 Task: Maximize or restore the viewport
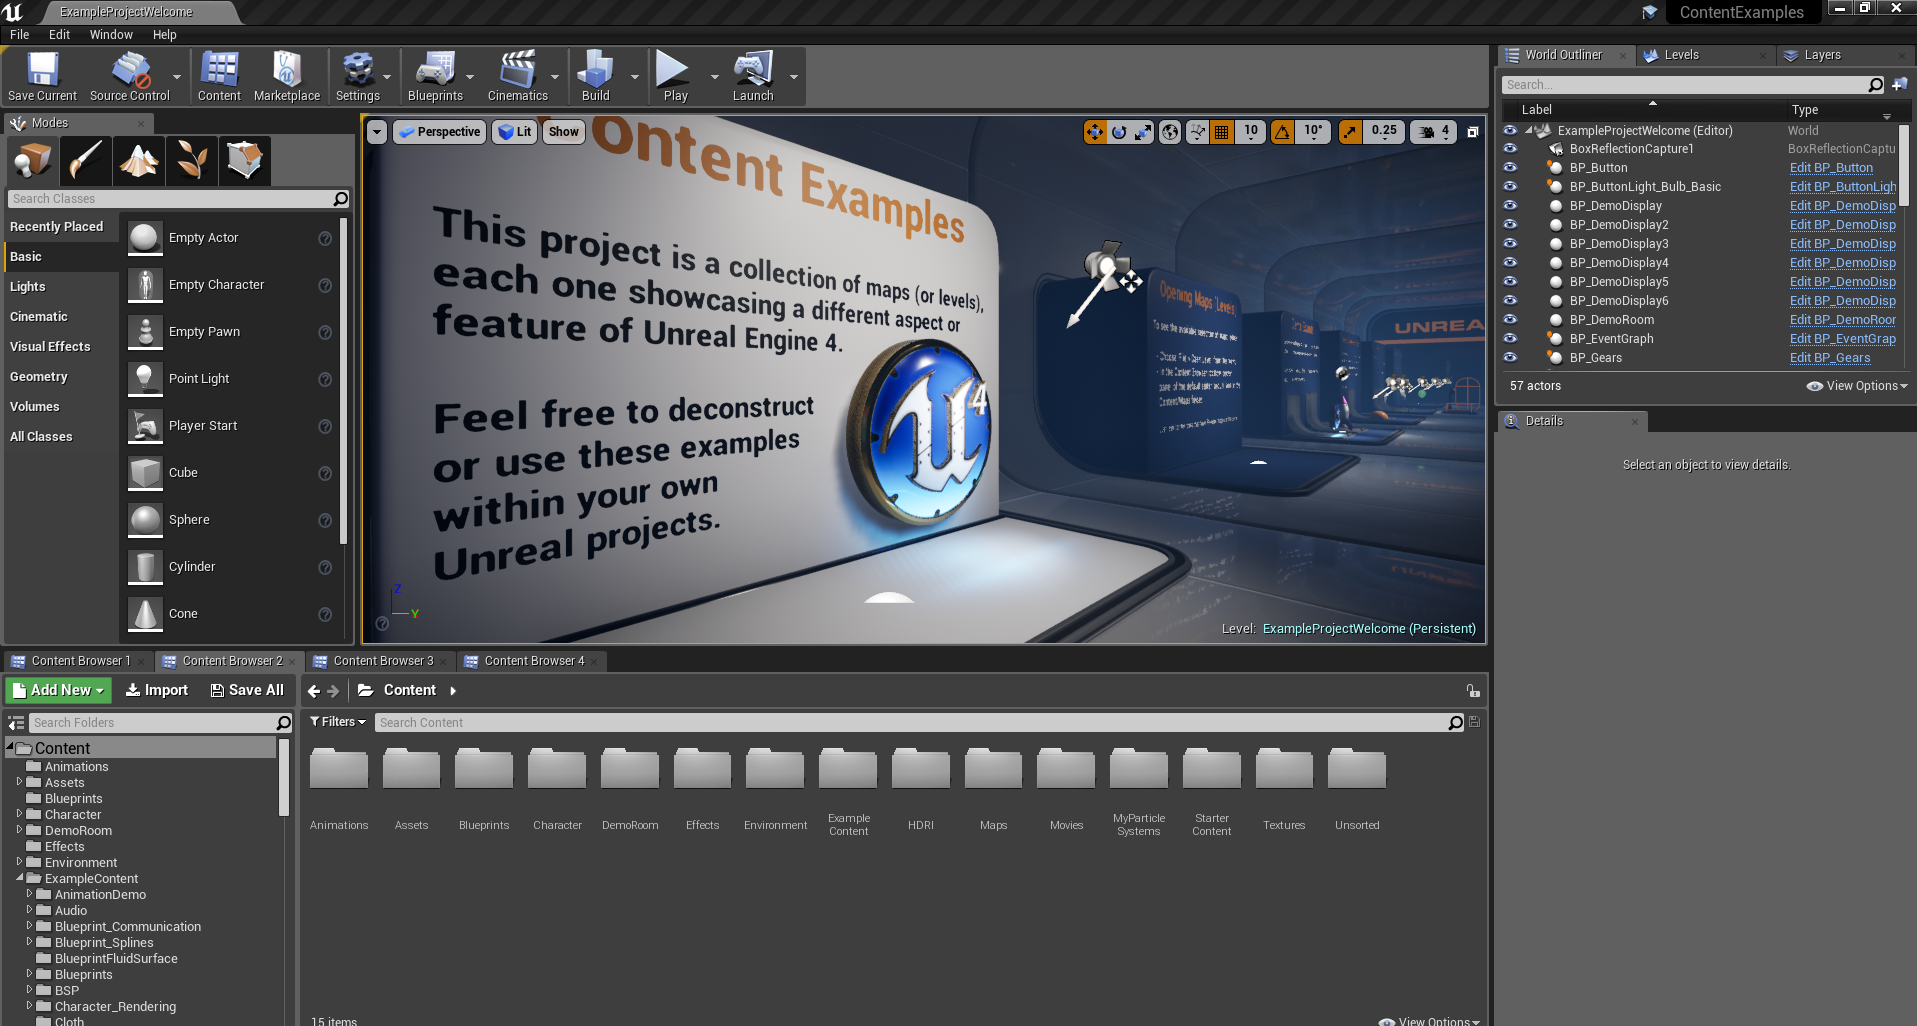pyautogui.click(x=1472, y=132)
